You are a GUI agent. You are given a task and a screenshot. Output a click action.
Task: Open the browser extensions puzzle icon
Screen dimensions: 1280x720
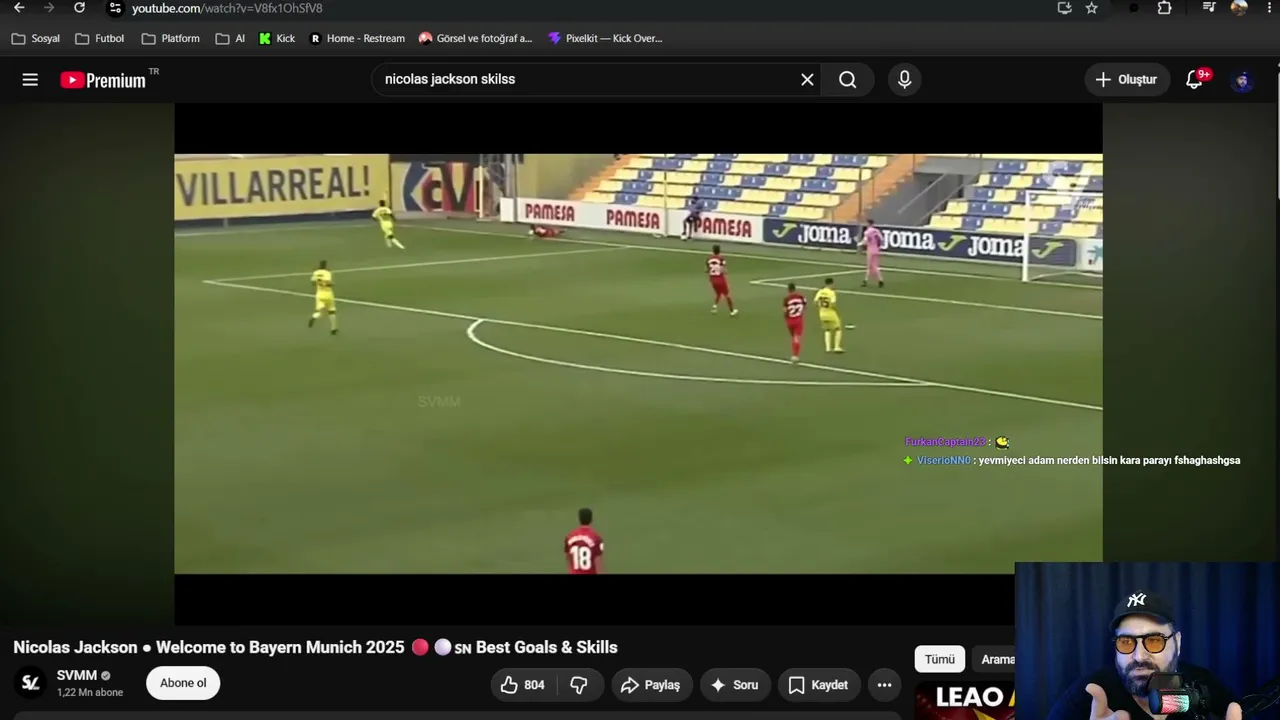1164,8
